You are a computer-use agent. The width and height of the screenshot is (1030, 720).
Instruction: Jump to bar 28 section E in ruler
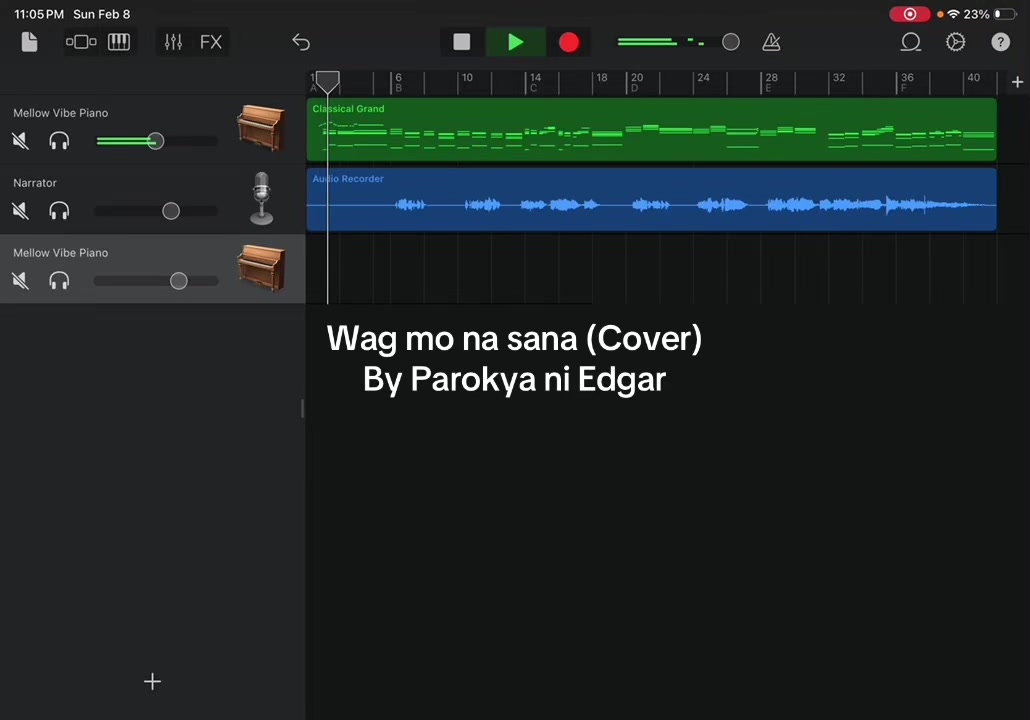(x=771, y=82)
